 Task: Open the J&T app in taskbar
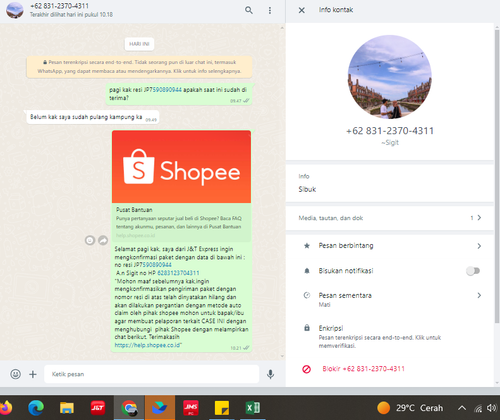(98, 407)
